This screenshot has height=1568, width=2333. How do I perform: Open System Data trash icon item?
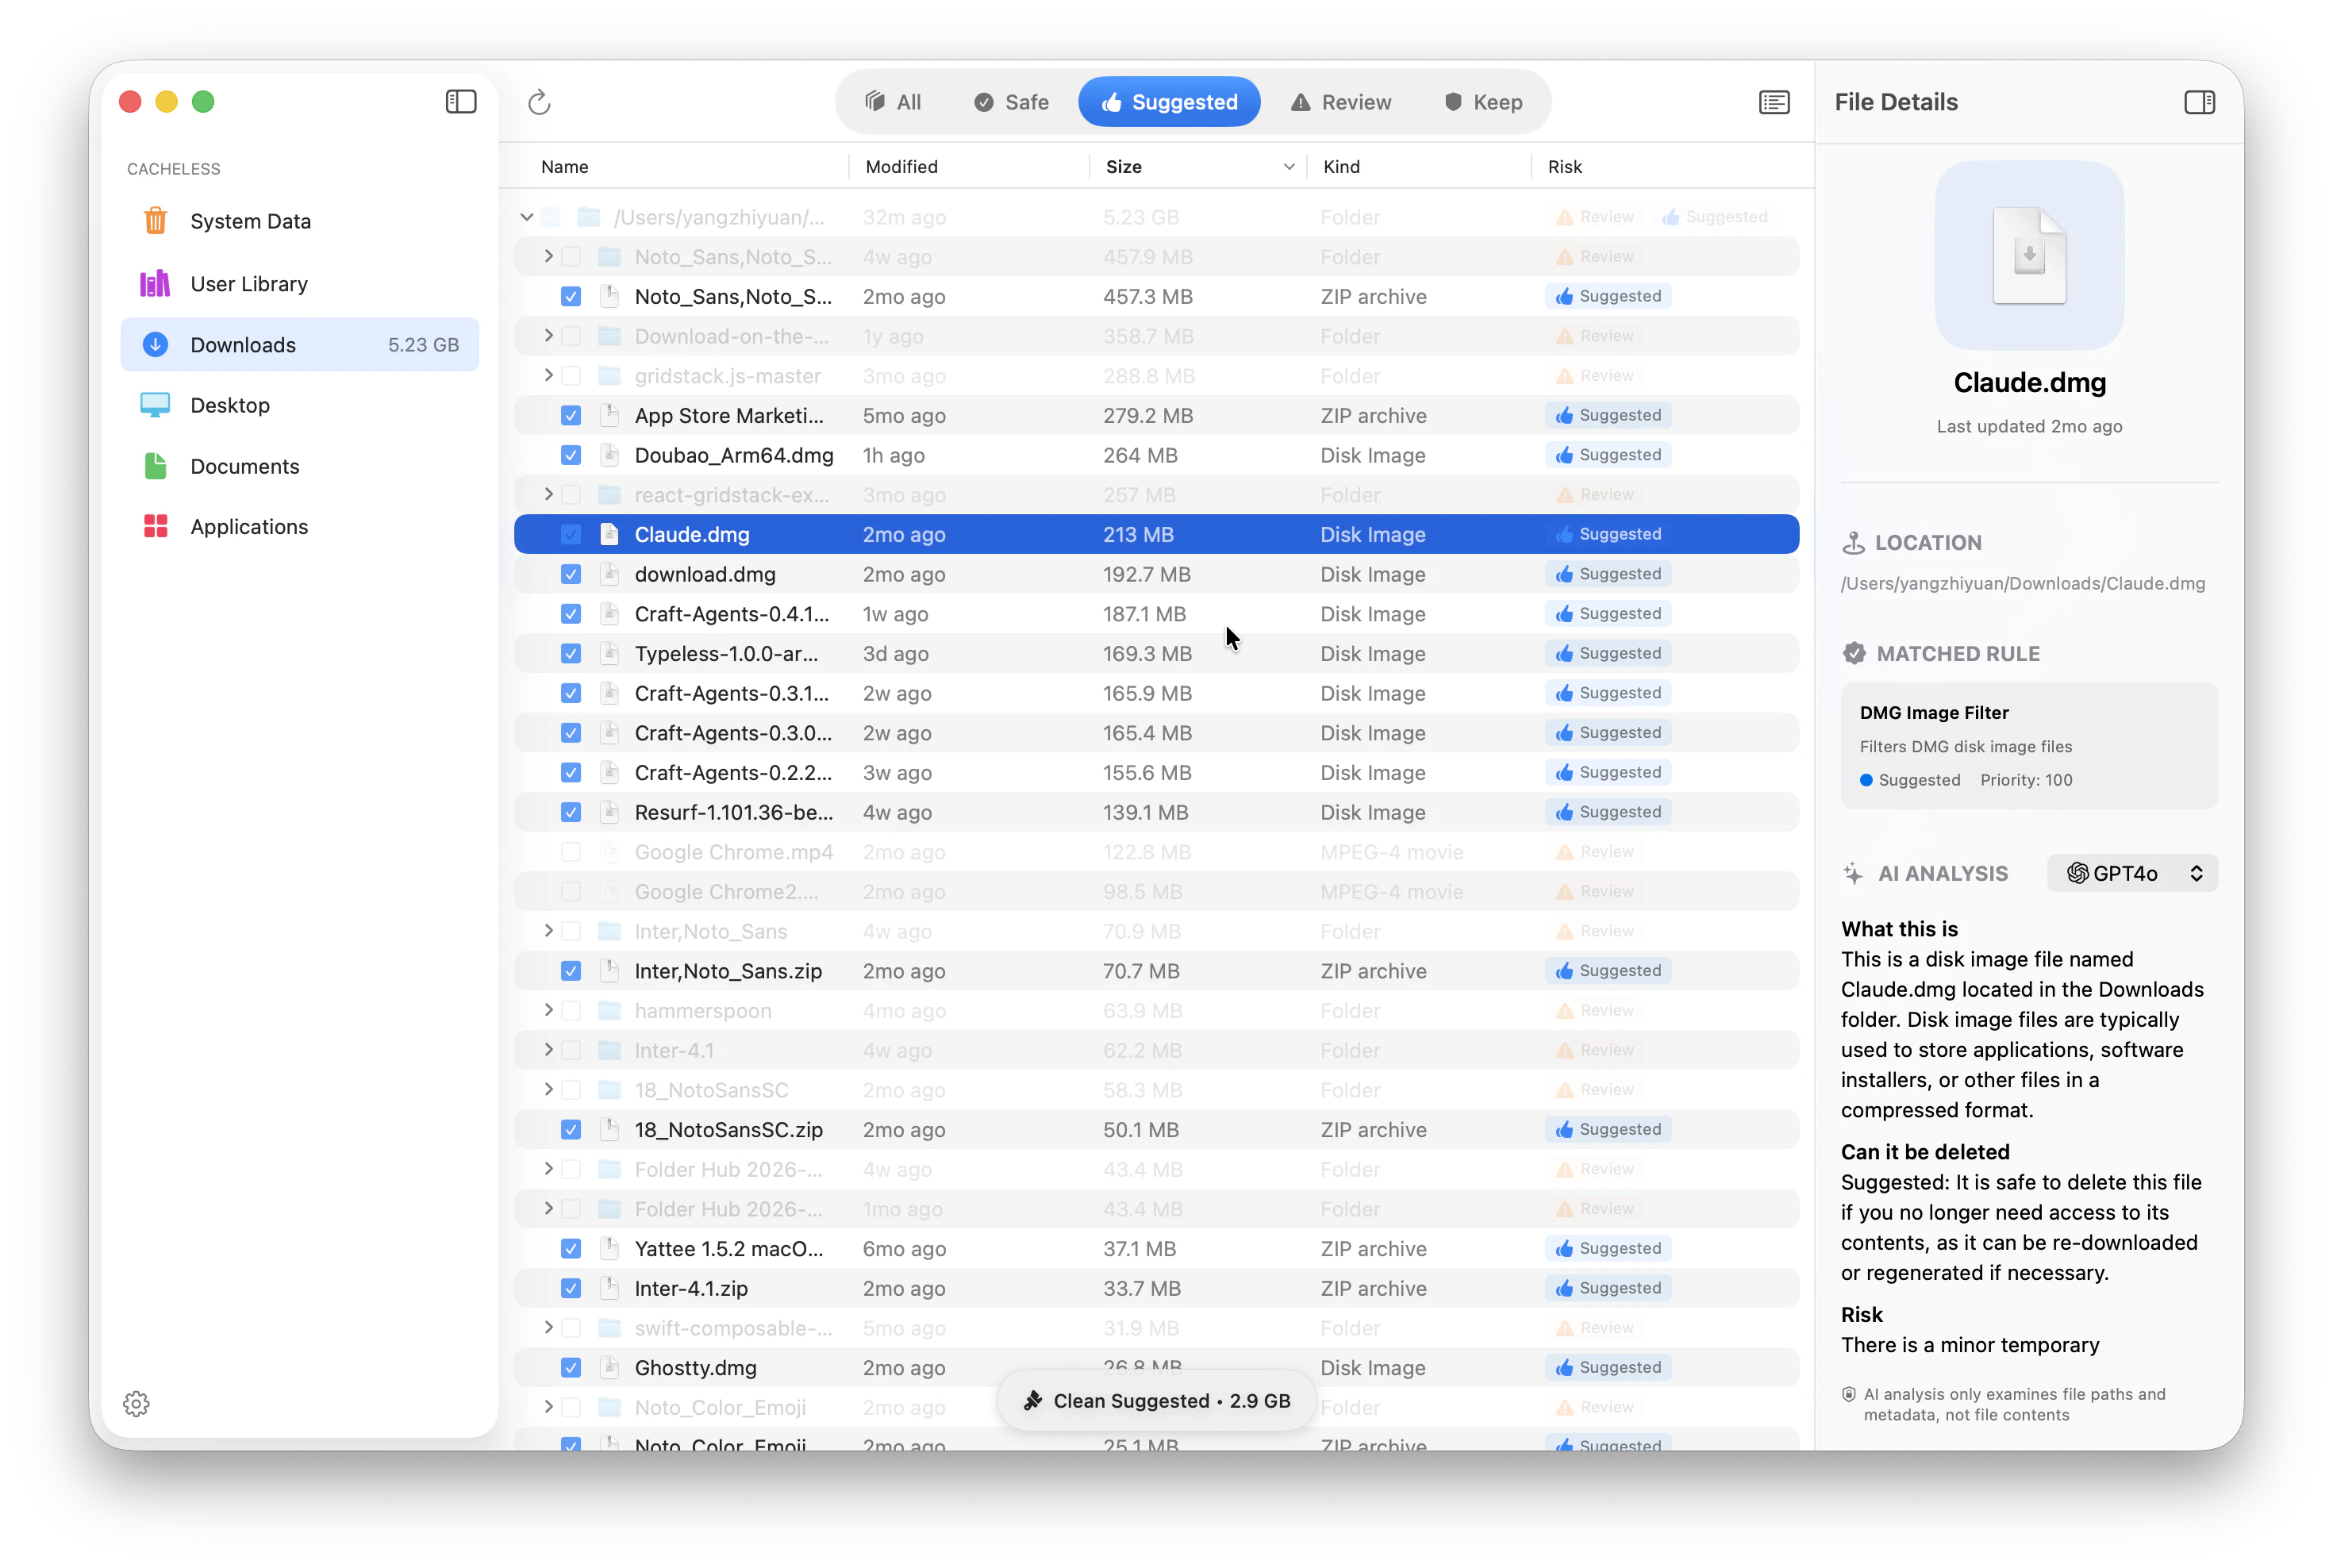coord(155,221)
